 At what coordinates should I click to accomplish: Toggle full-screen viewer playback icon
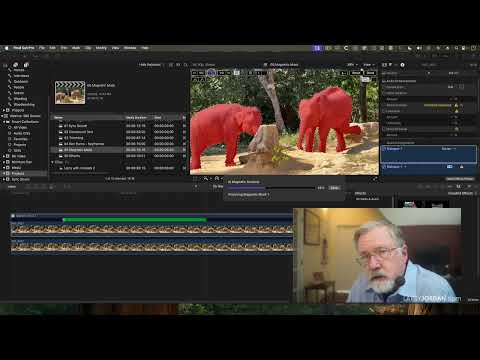tap(375, 179)
